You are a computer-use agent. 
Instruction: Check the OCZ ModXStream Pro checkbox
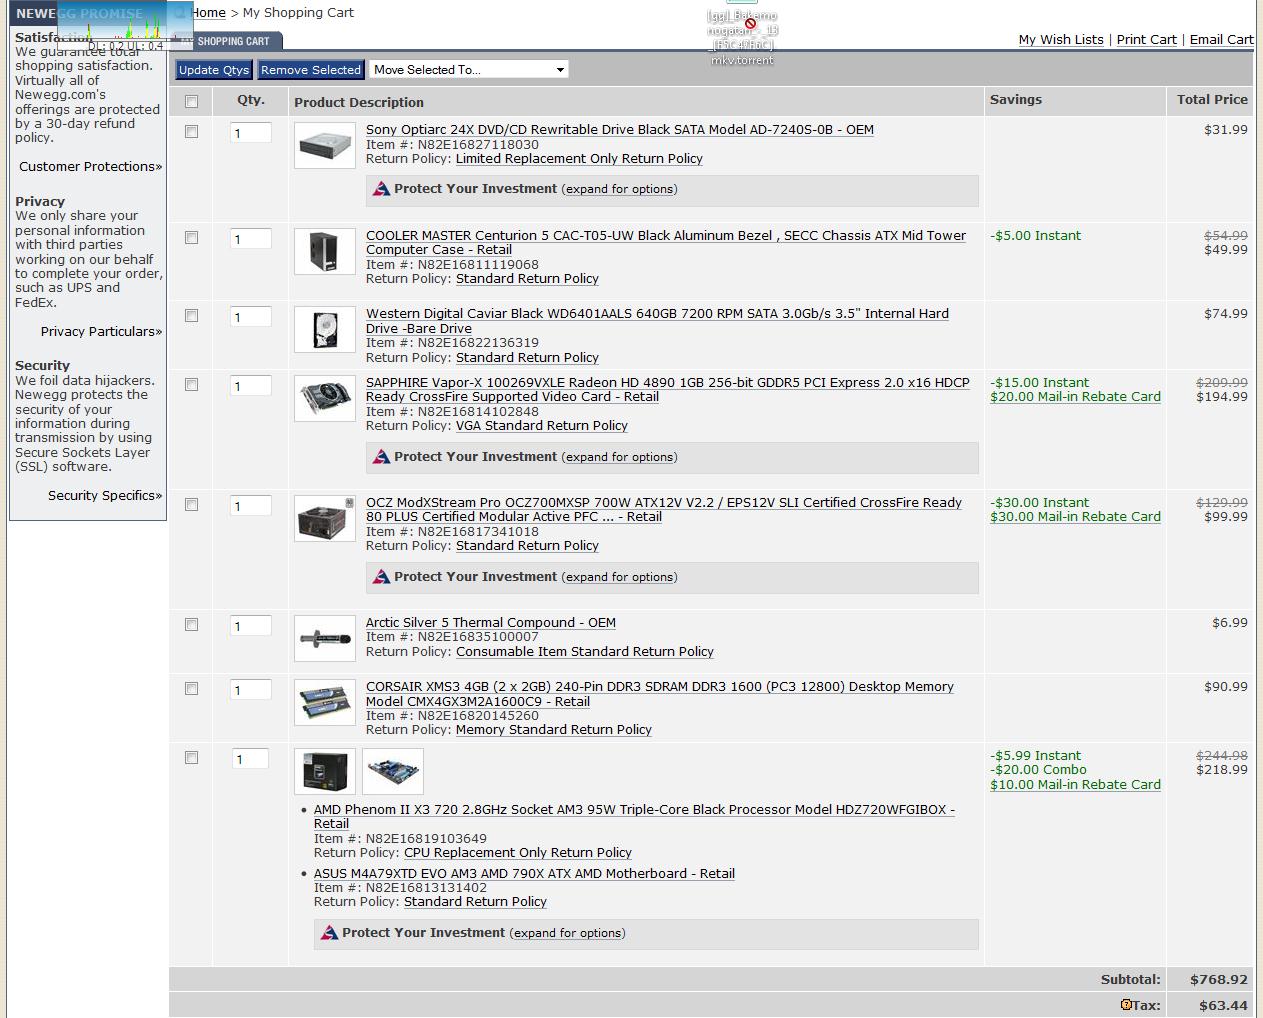192,505
